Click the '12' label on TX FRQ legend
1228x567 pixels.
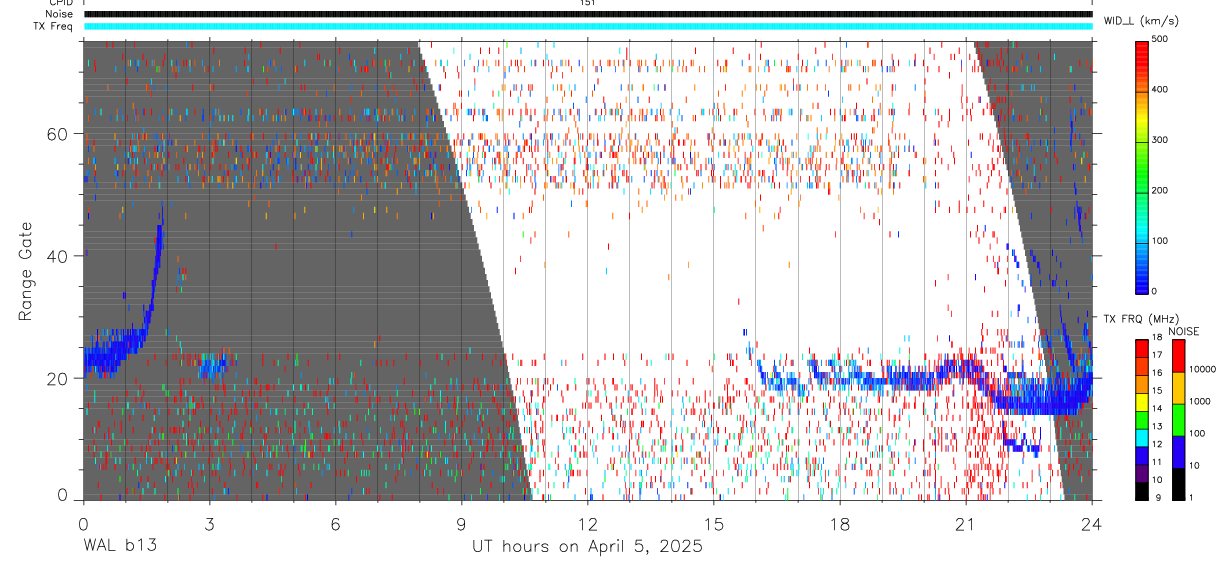[x=1158, y=444]
